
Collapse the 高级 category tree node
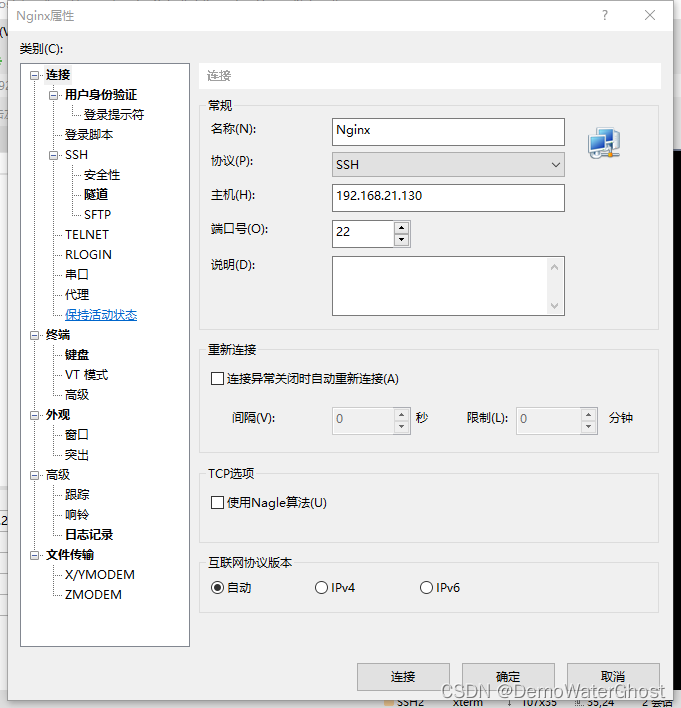point(34,475)
